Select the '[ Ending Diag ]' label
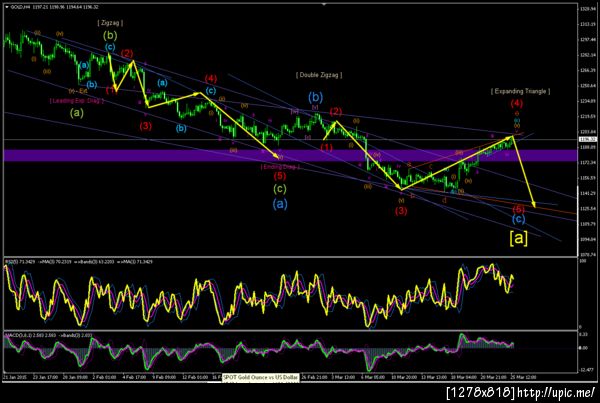The height and width of the screenshot is (403, 600). (280, 166)
